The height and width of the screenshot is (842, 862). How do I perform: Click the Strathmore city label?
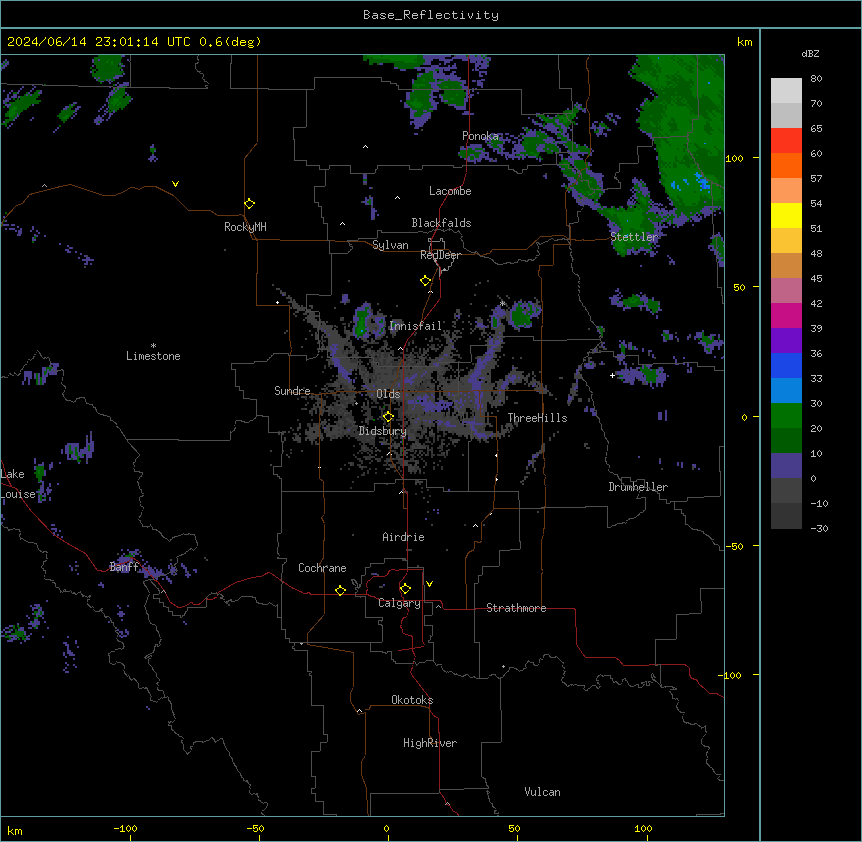516,608
